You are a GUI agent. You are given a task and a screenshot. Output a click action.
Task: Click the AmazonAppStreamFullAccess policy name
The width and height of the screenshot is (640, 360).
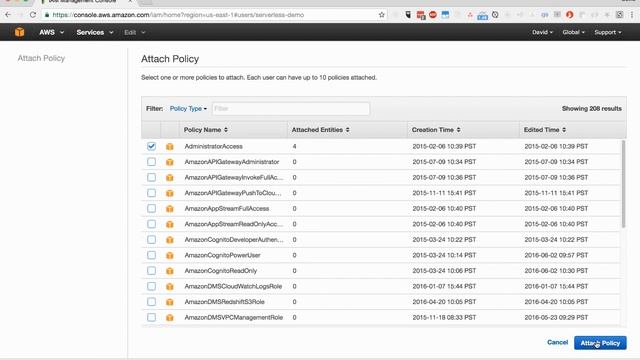(x=227, y=208)
